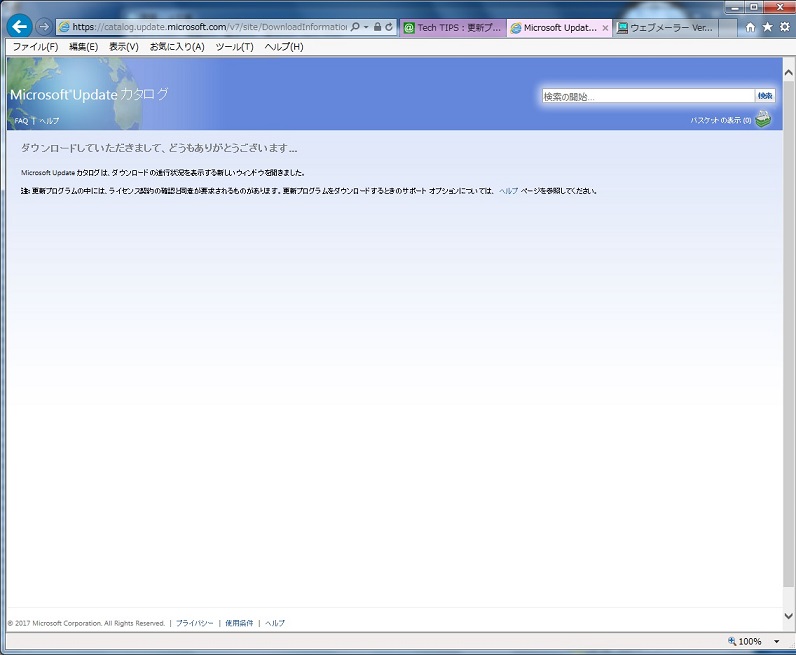Open the プライバシー footer link
796x655 pixels.
pyautogui.click(x=194, y=623)
